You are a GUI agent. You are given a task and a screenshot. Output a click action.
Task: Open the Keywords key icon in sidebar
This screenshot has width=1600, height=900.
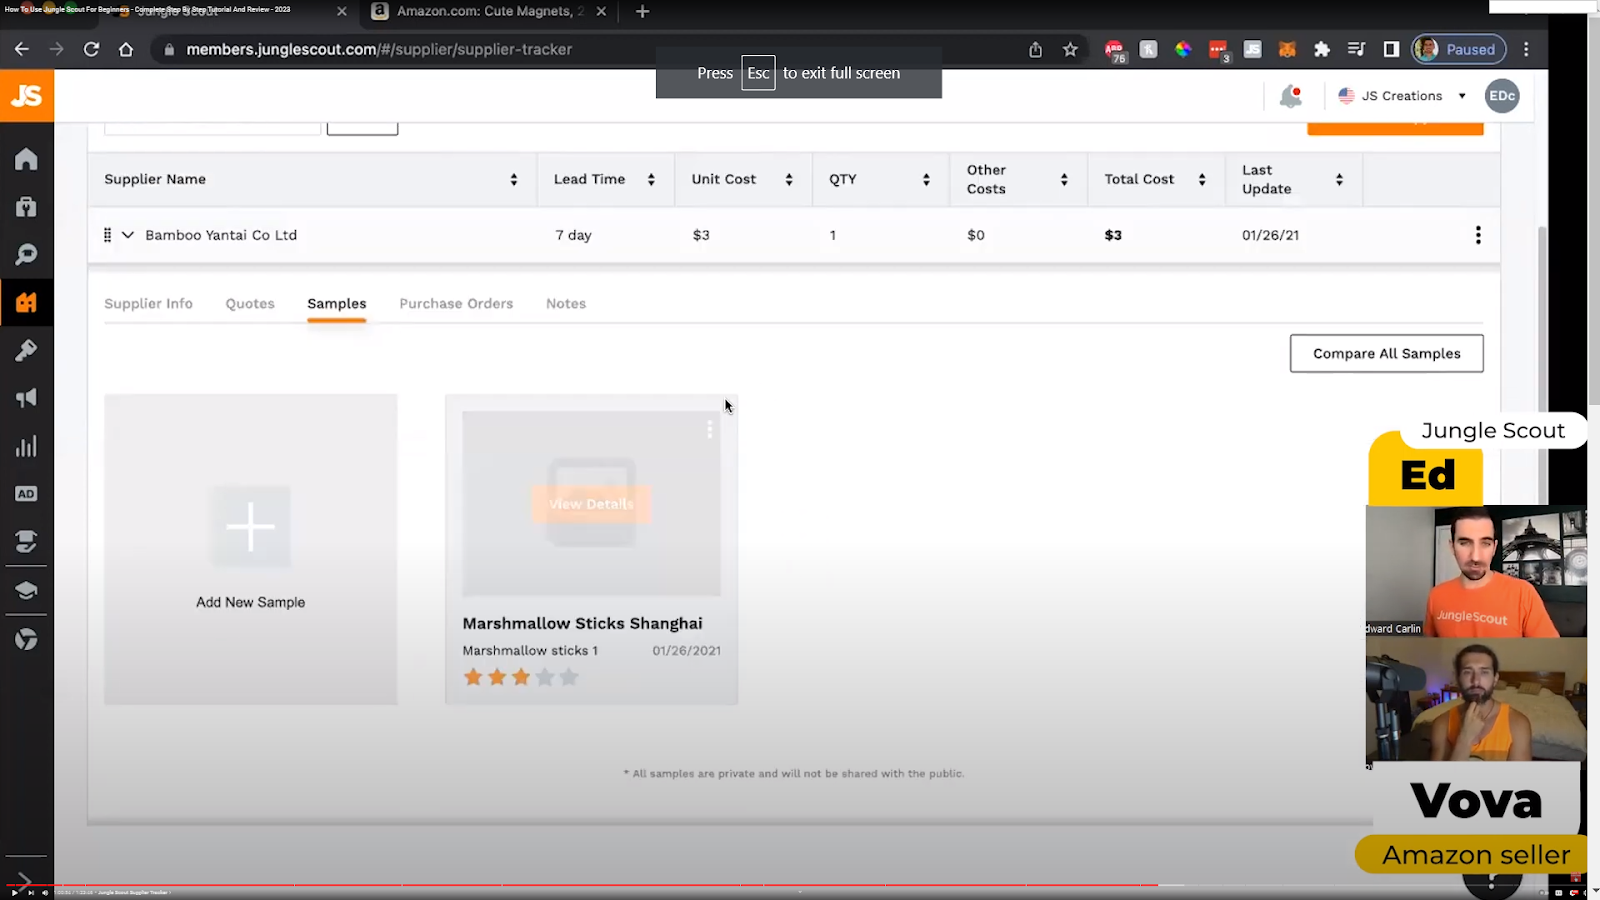(x=27, y=350)
